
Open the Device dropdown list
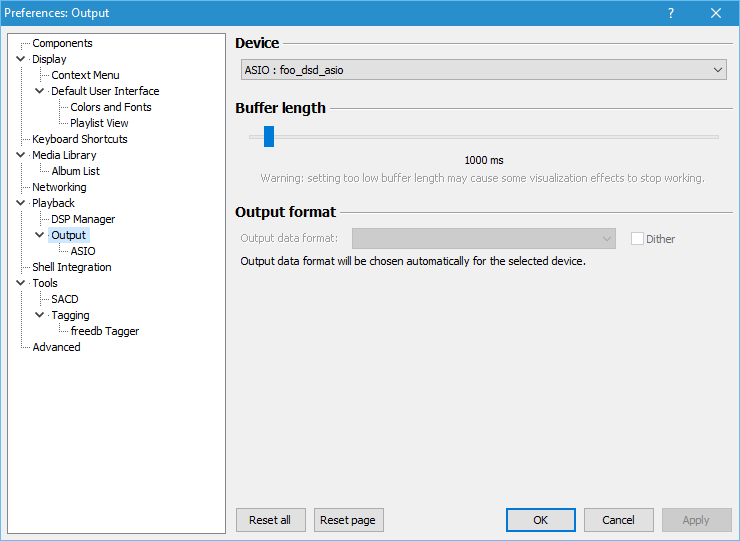point(484,70)
